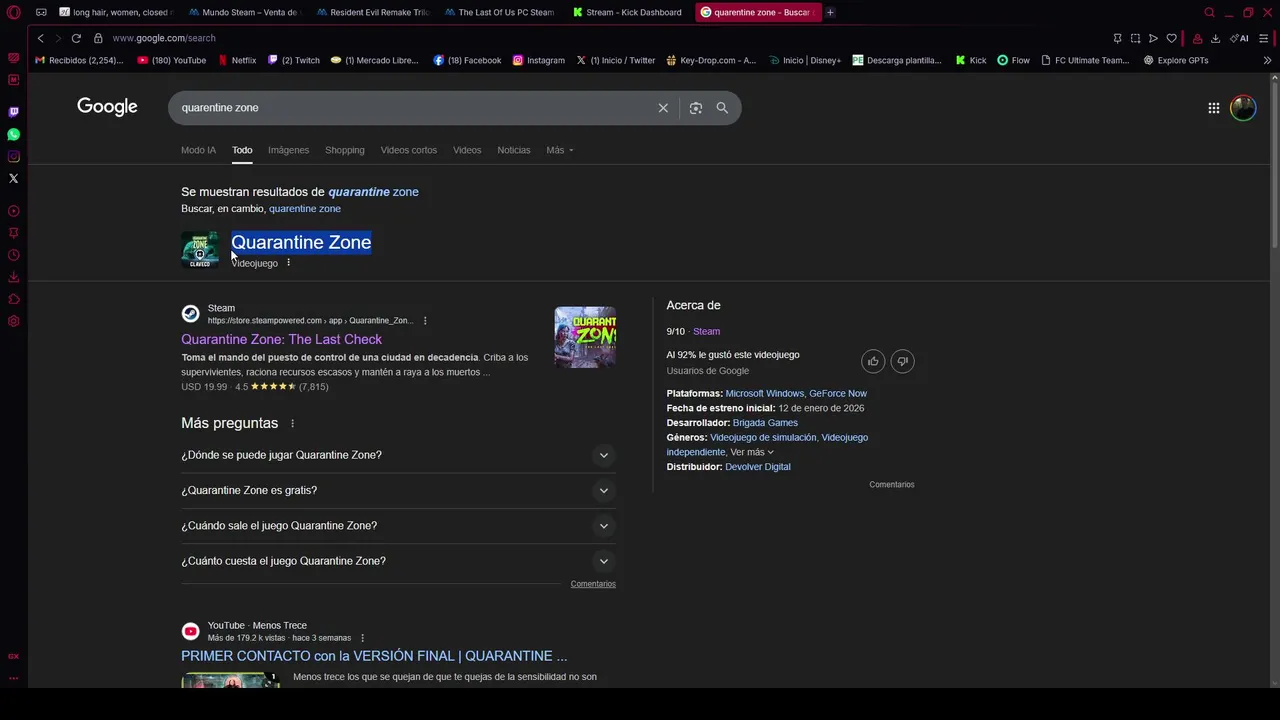Open Twitch in the Opera sidebar
The width and height of the screenshot is (1280, 720).
click(13, 112)
